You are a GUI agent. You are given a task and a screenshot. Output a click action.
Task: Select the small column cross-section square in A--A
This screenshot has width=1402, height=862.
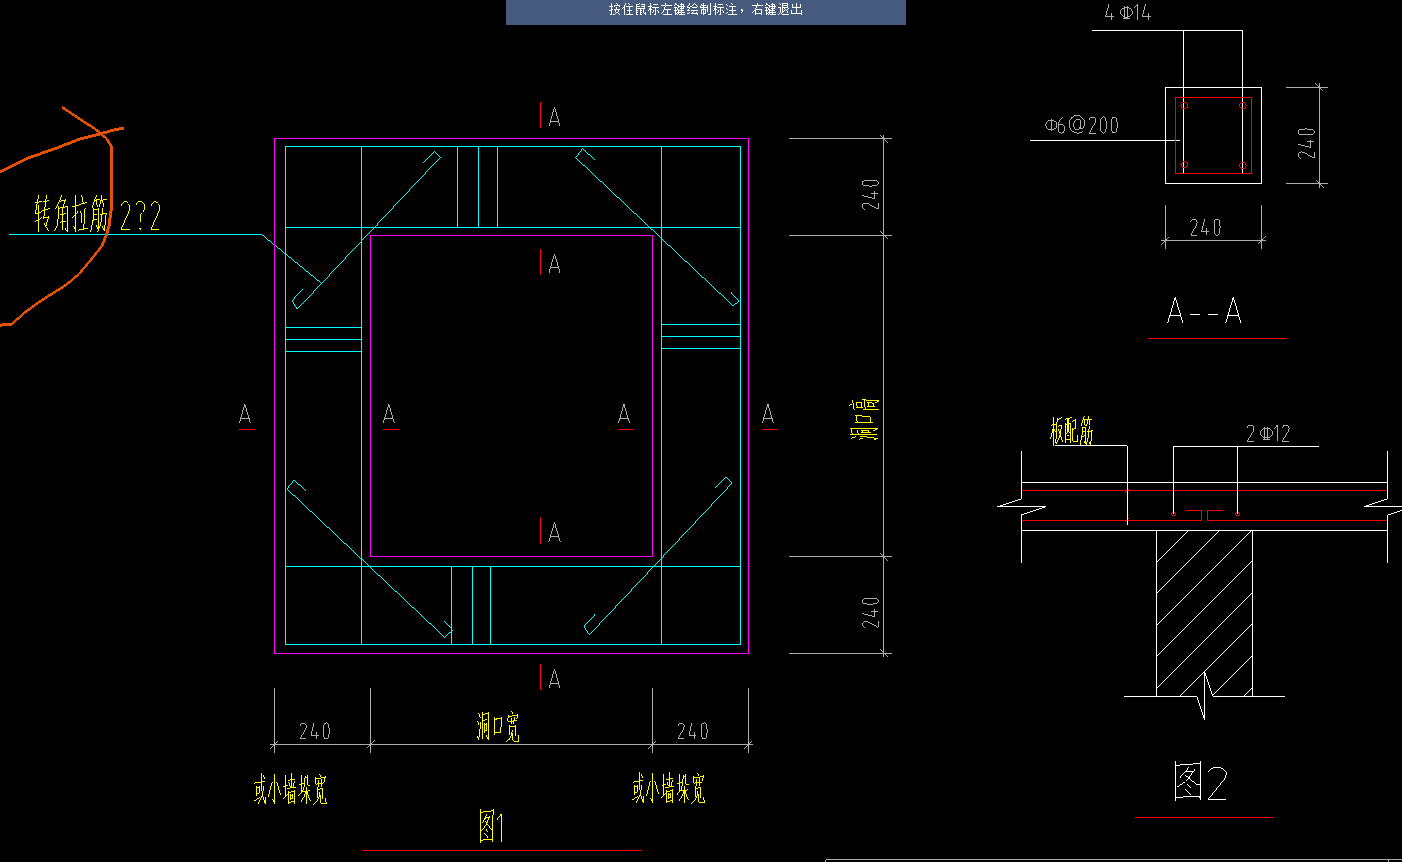tap(1213, 135)
